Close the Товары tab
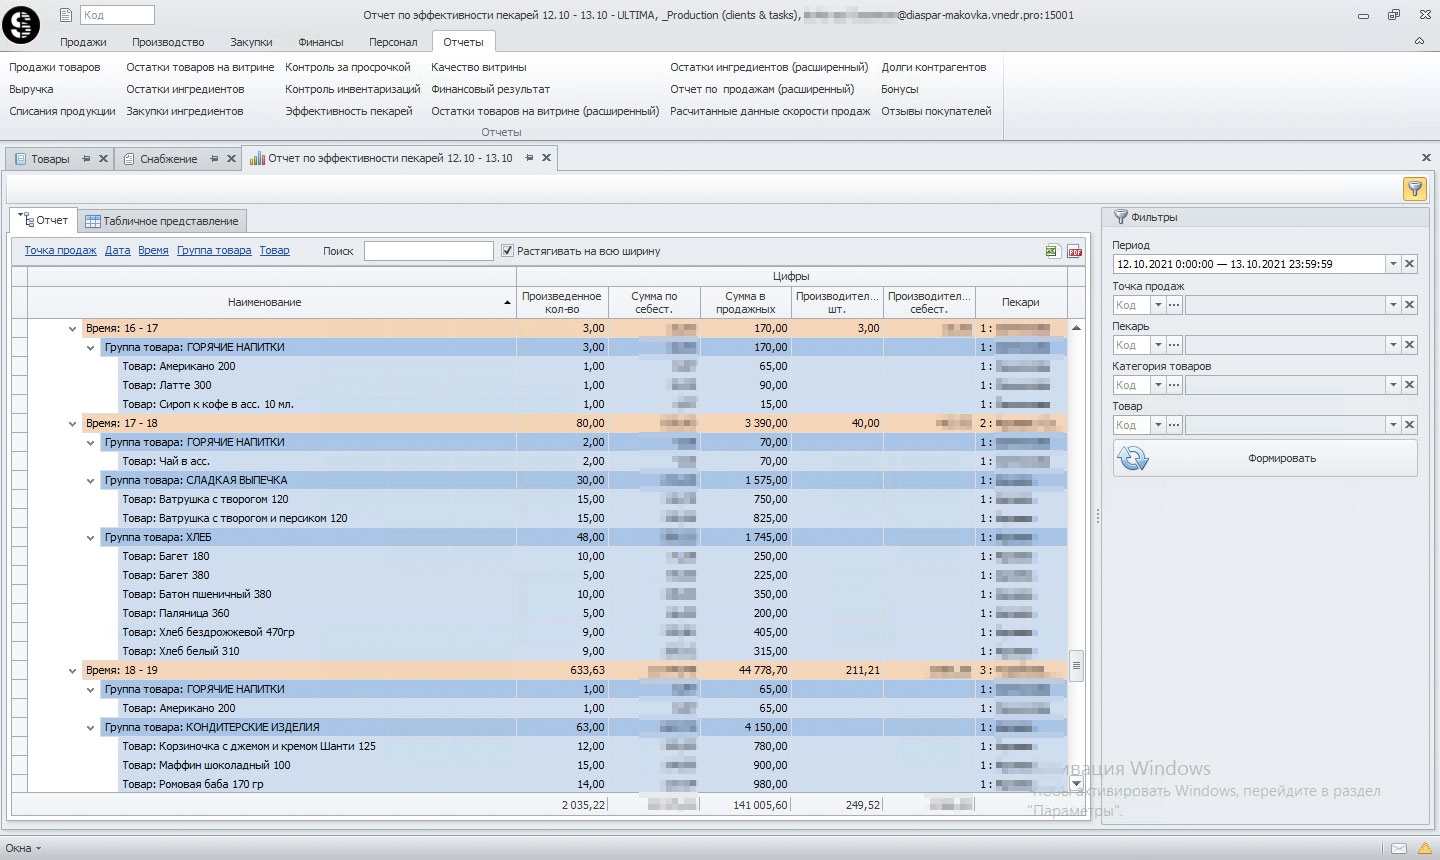Image resolution: width=1440 pixels, height=860 pixels. coord(103,159)
